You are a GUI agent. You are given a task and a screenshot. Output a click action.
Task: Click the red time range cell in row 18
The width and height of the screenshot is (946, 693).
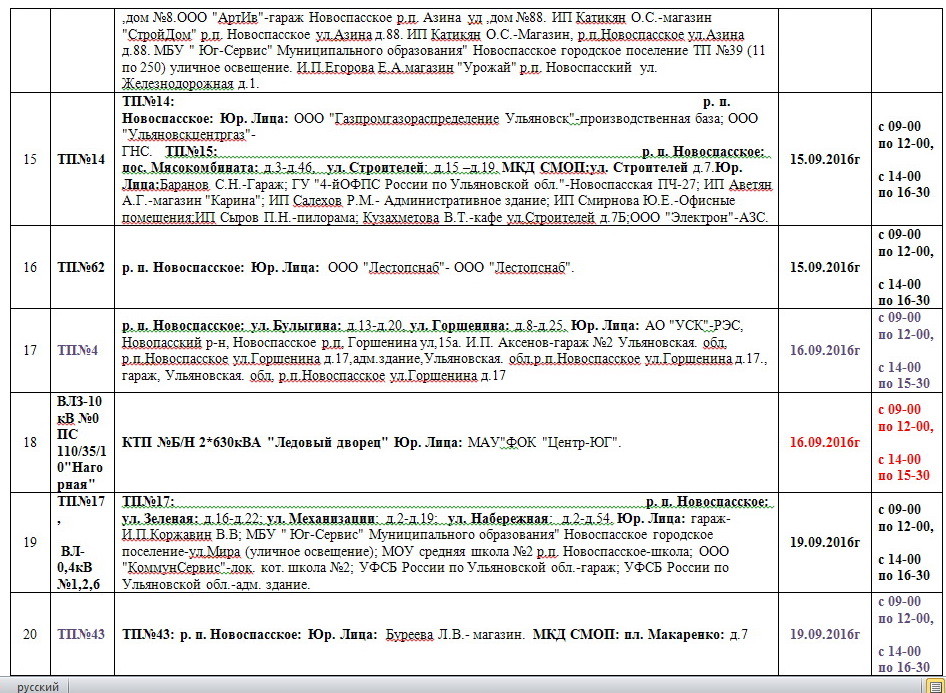click(905, 442)
